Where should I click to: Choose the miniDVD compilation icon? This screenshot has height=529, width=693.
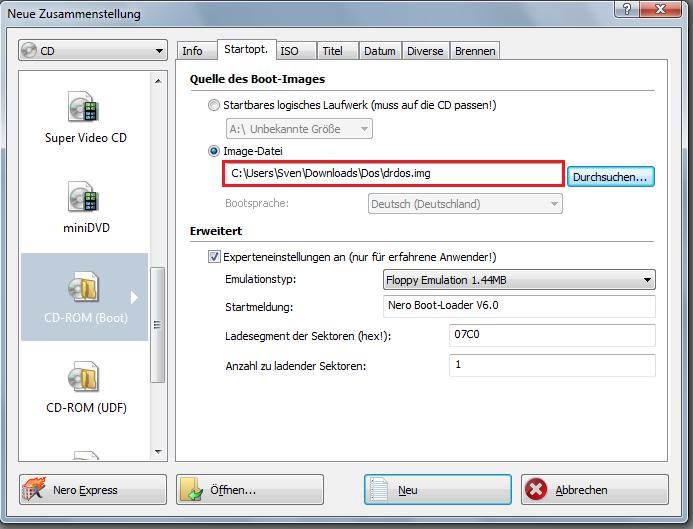84,196
